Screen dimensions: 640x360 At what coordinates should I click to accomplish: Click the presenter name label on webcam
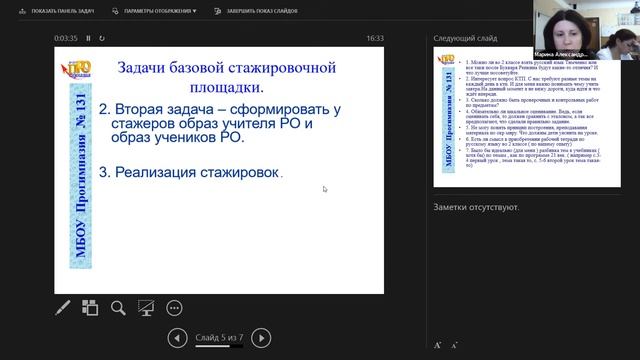click(560, 54)
